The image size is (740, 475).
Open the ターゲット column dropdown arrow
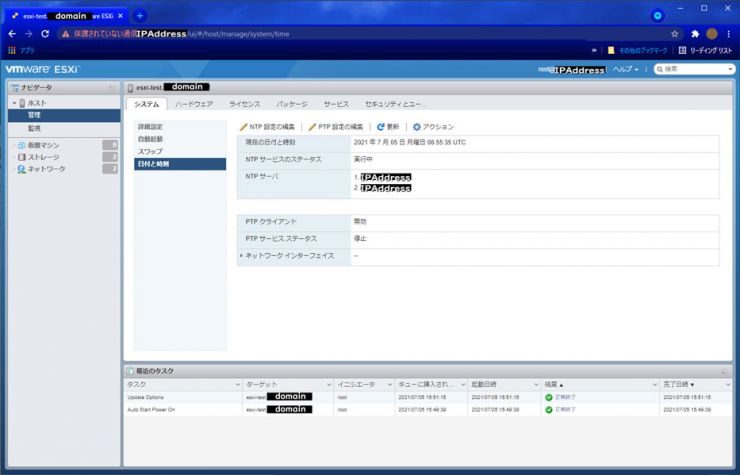click(329, 385)
